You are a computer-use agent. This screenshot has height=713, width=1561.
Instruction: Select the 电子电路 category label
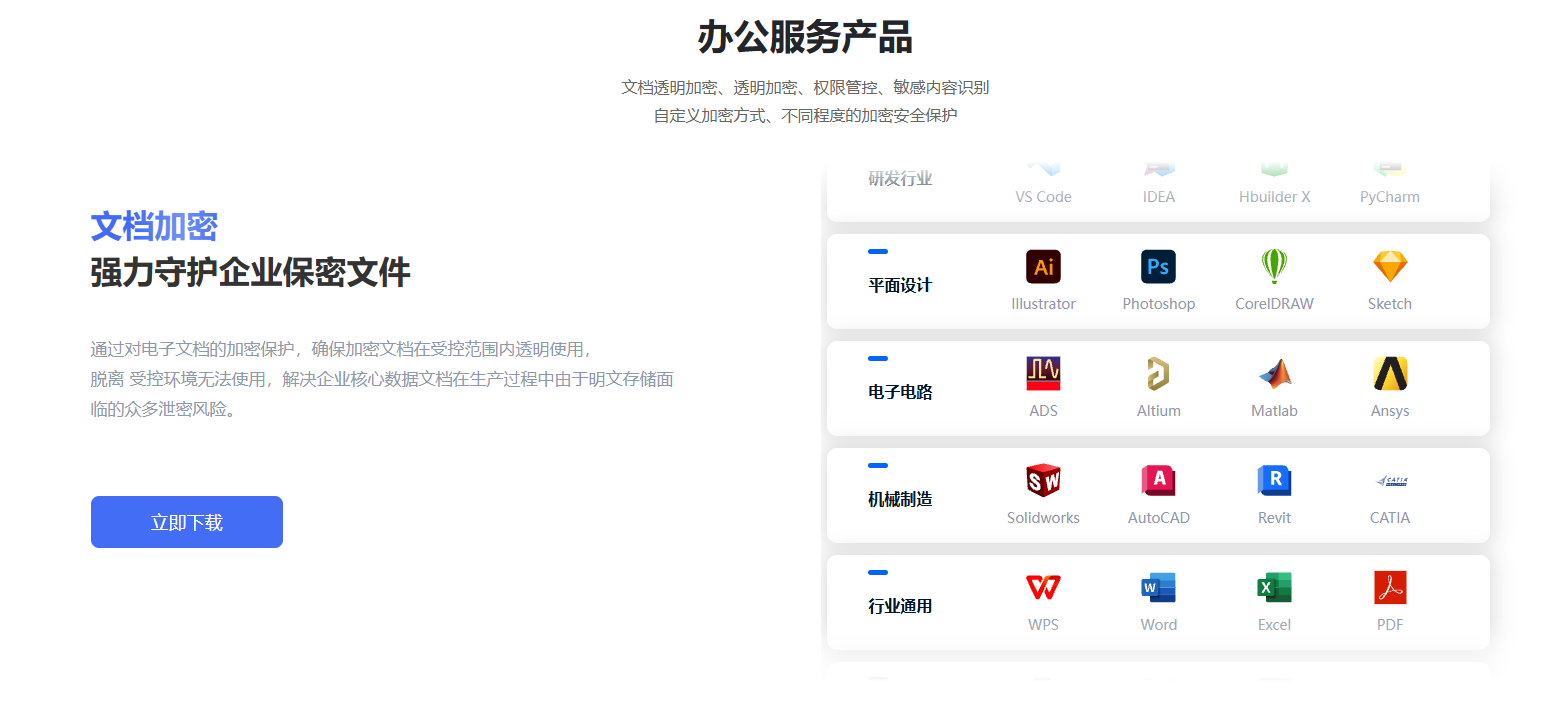click(900, 393)
